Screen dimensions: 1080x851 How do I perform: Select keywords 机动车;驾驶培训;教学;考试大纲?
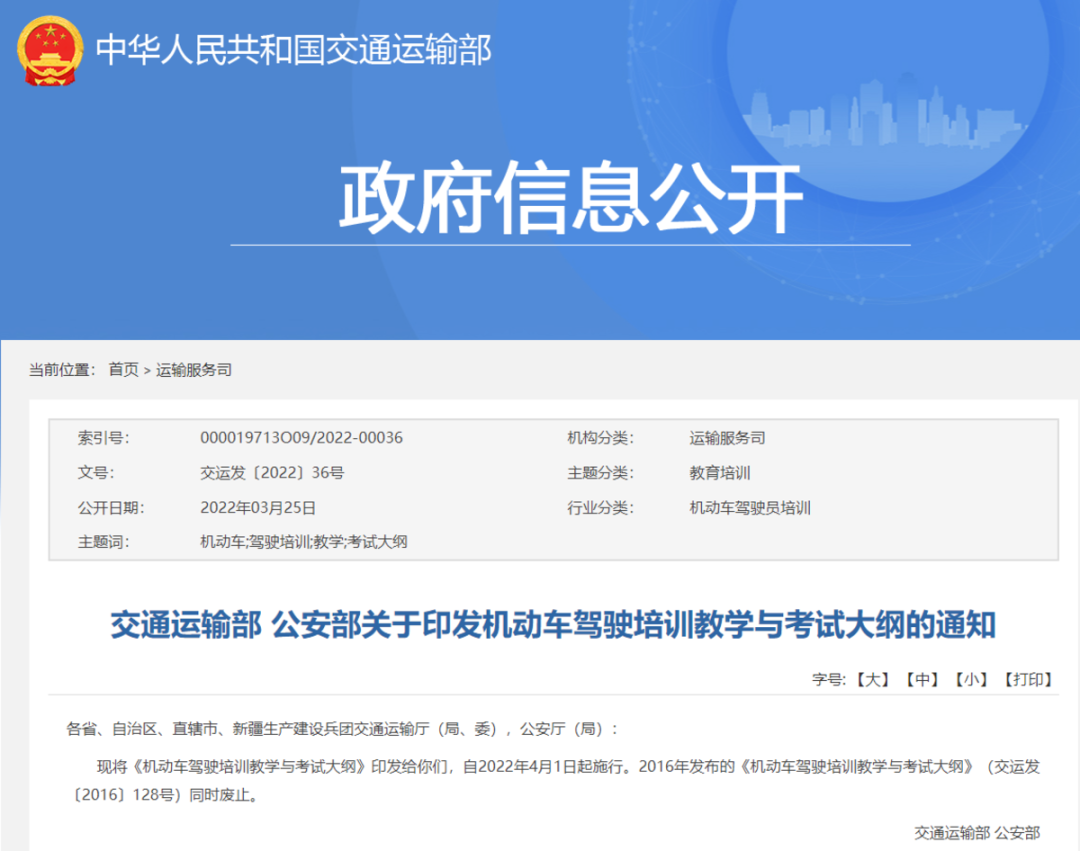[x=304, y=542]
